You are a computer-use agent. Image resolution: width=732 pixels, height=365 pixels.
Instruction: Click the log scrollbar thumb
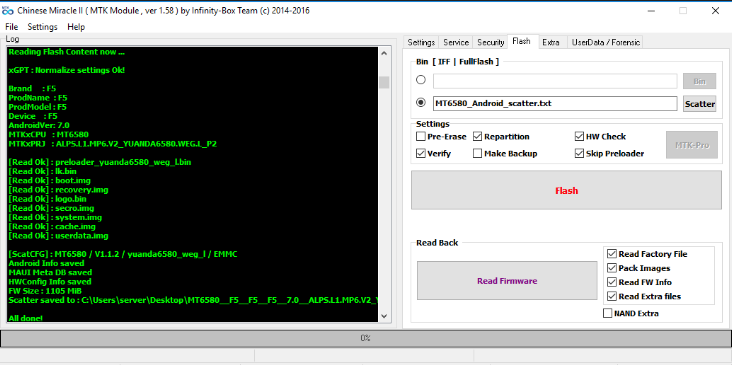click(x=384, y=83)
